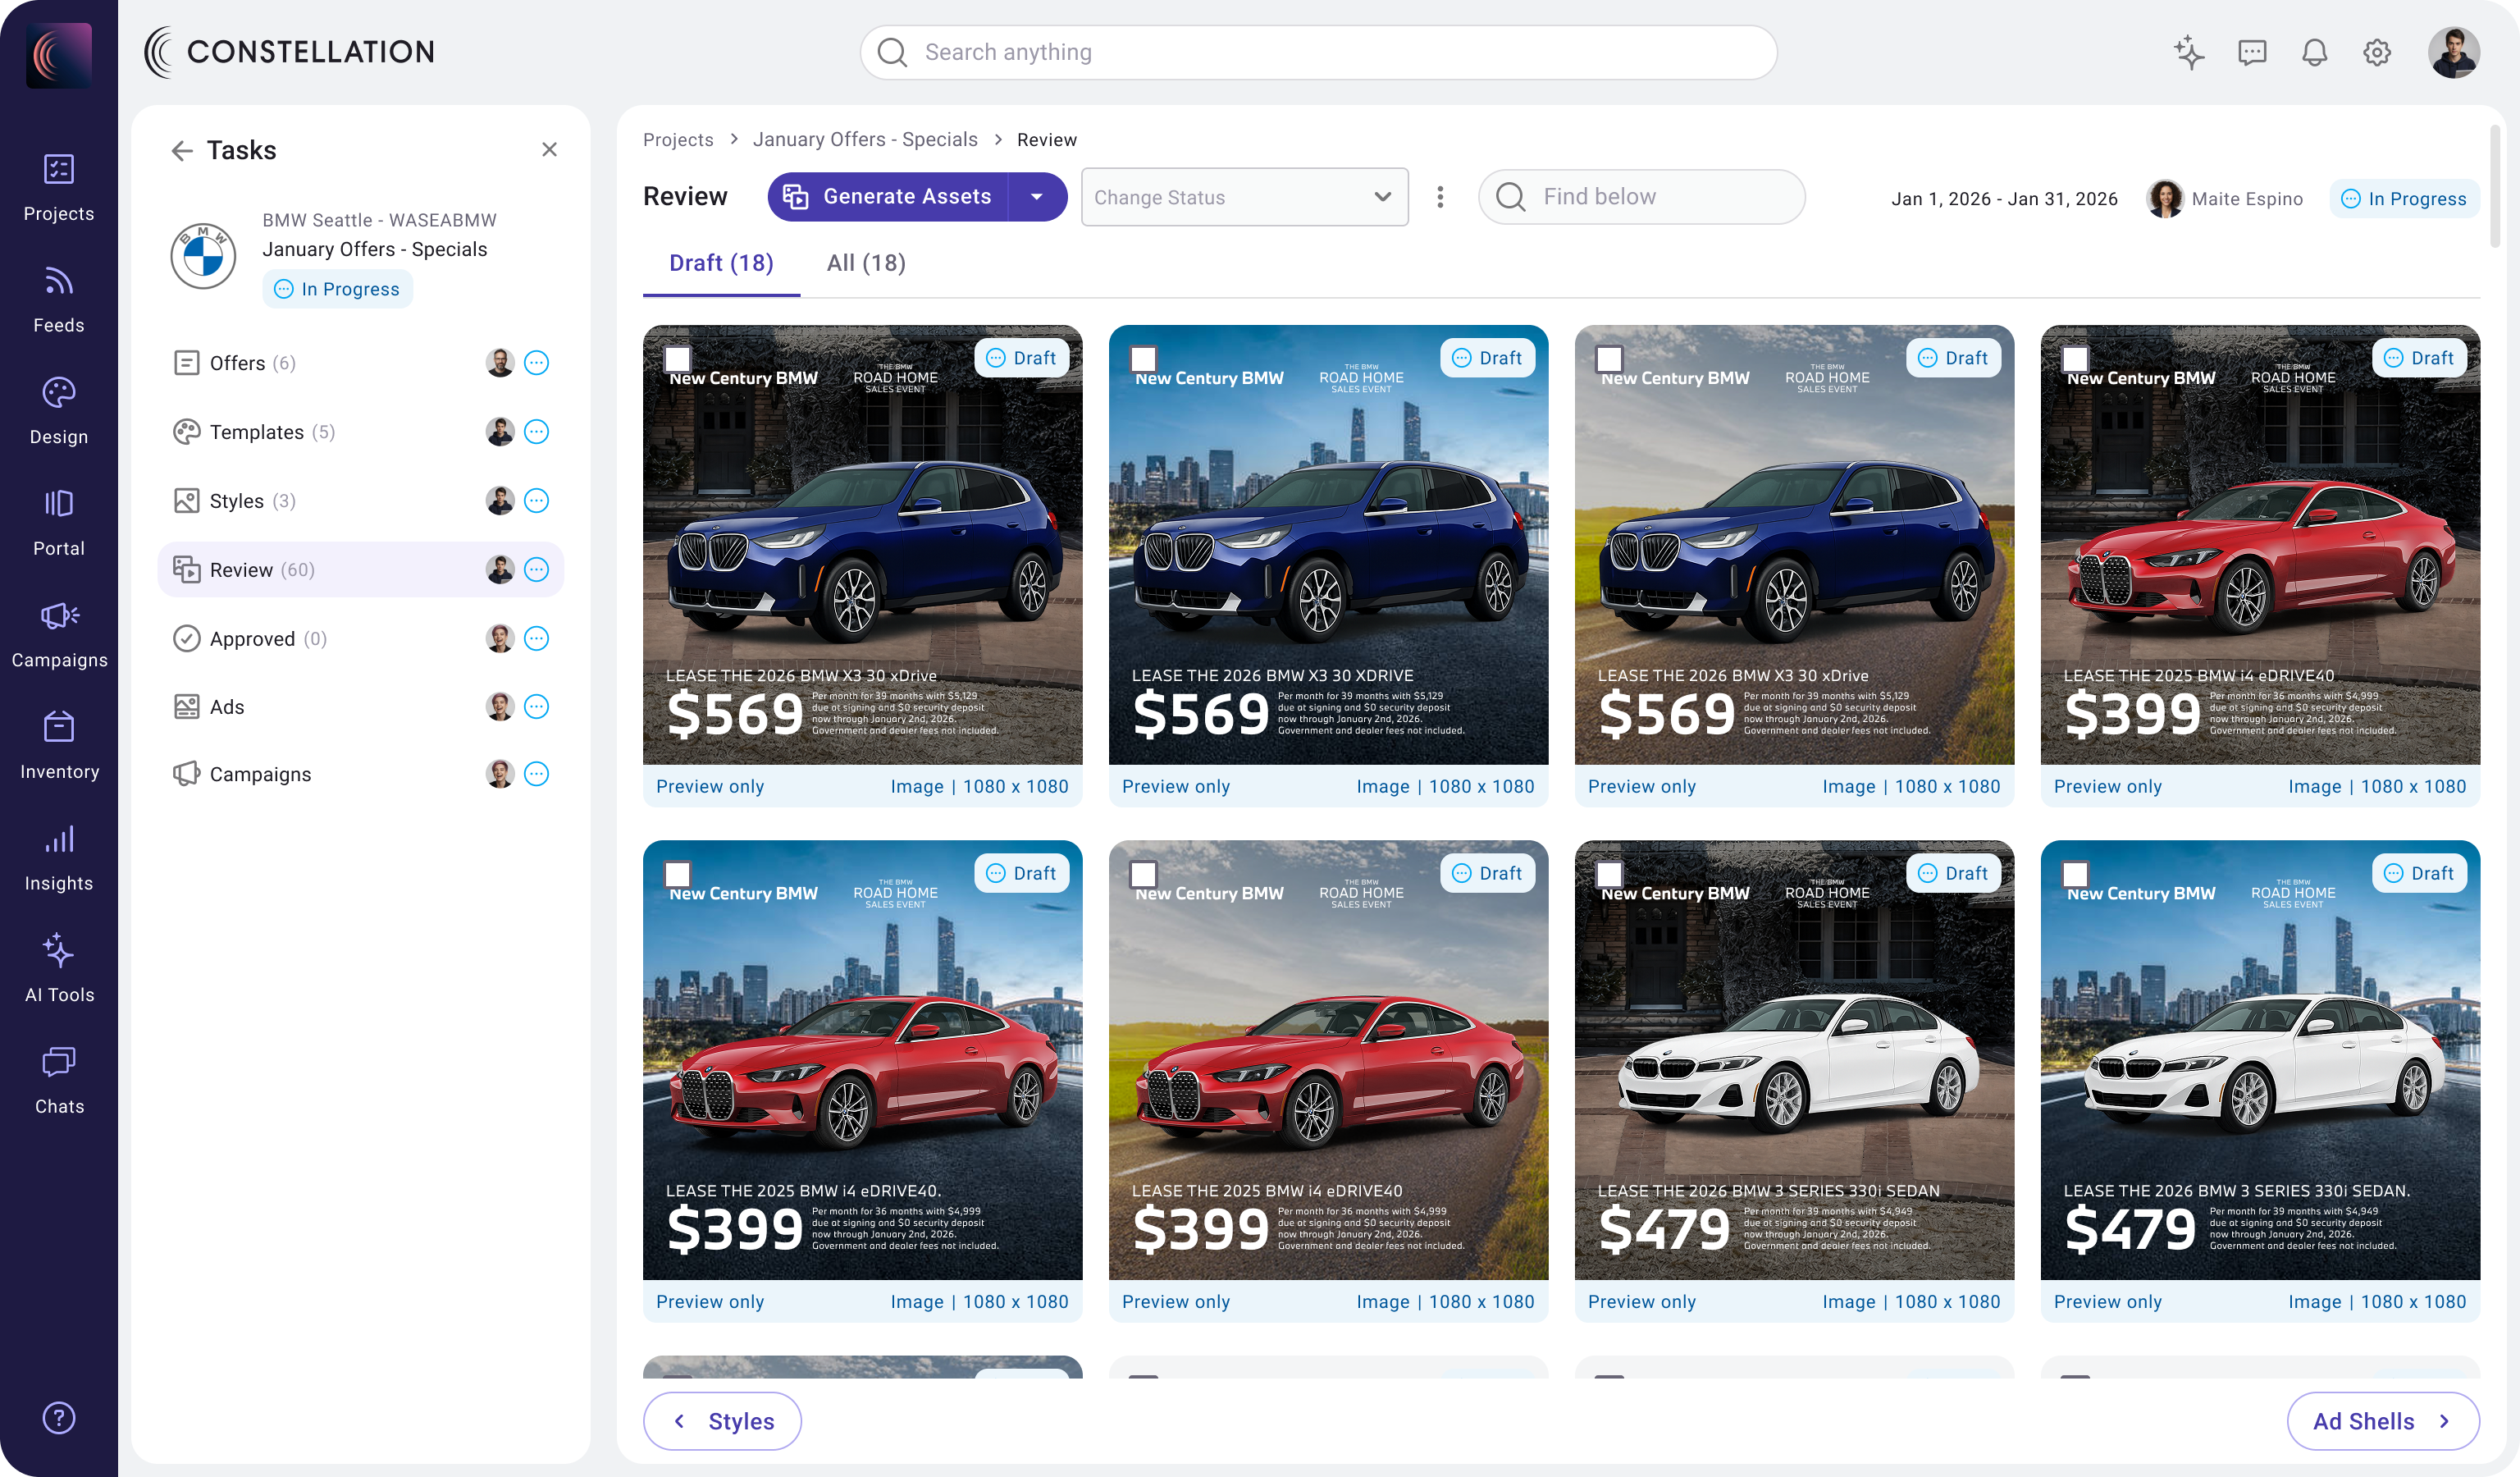Click the Find below search field
The image size is (2520, 1477).
[x=1641, y=197]
